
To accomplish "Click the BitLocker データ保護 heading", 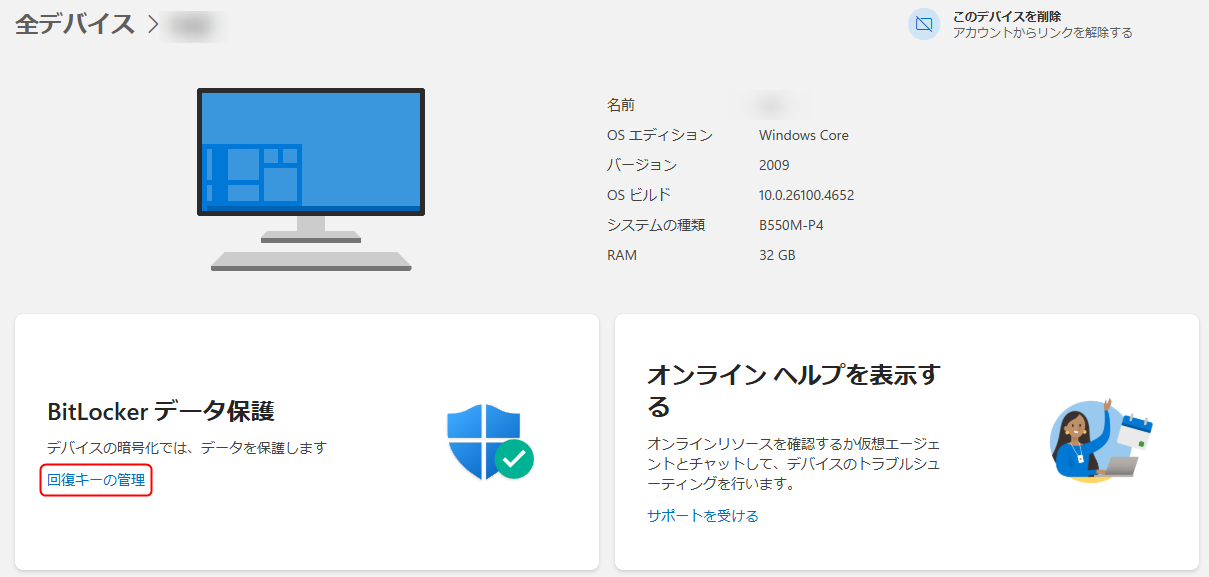I will coord(161,411).
